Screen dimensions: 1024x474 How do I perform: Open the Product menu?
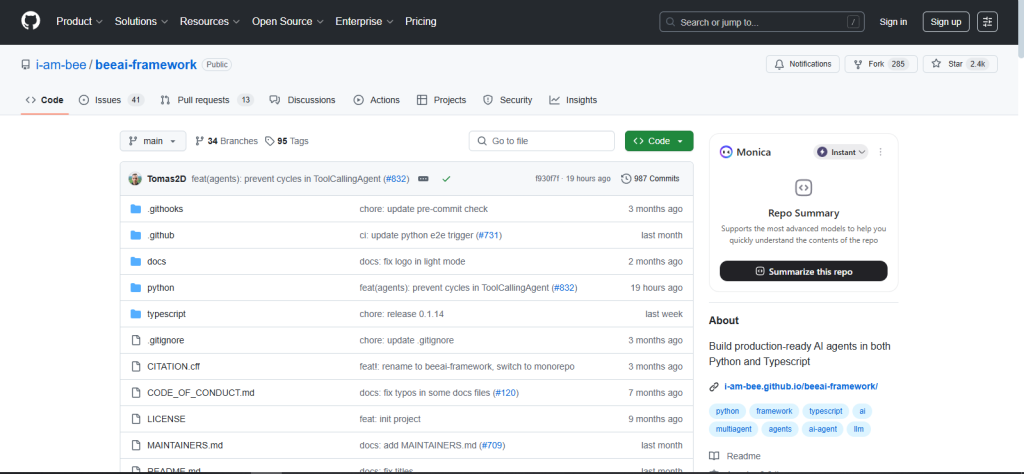[79, 22]
